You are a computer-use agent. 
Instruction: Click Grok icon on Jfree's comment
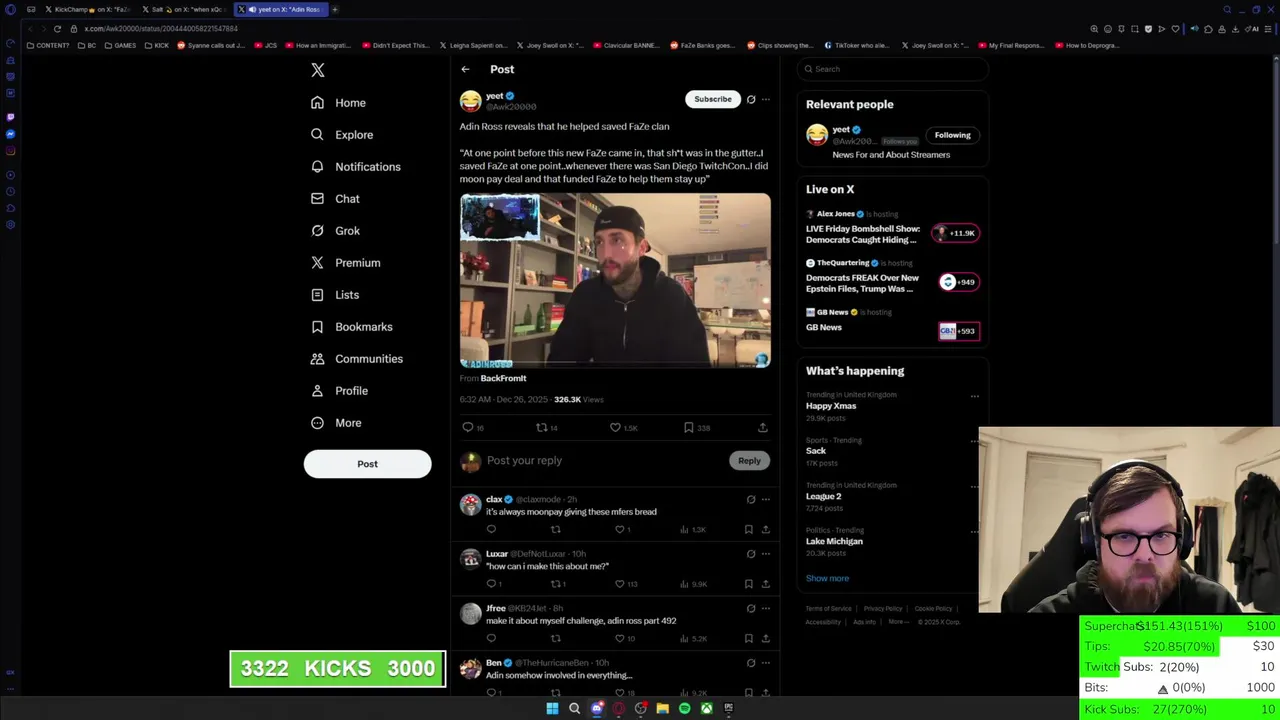tap(751, 608)
